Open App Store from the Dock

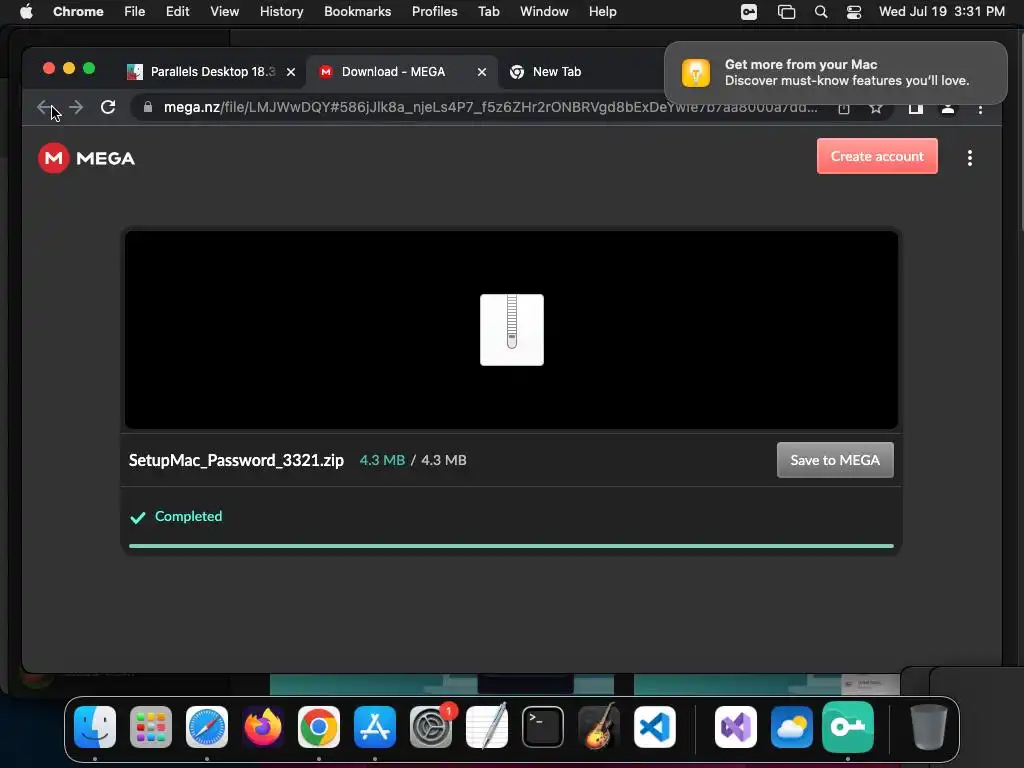(375, 727)
